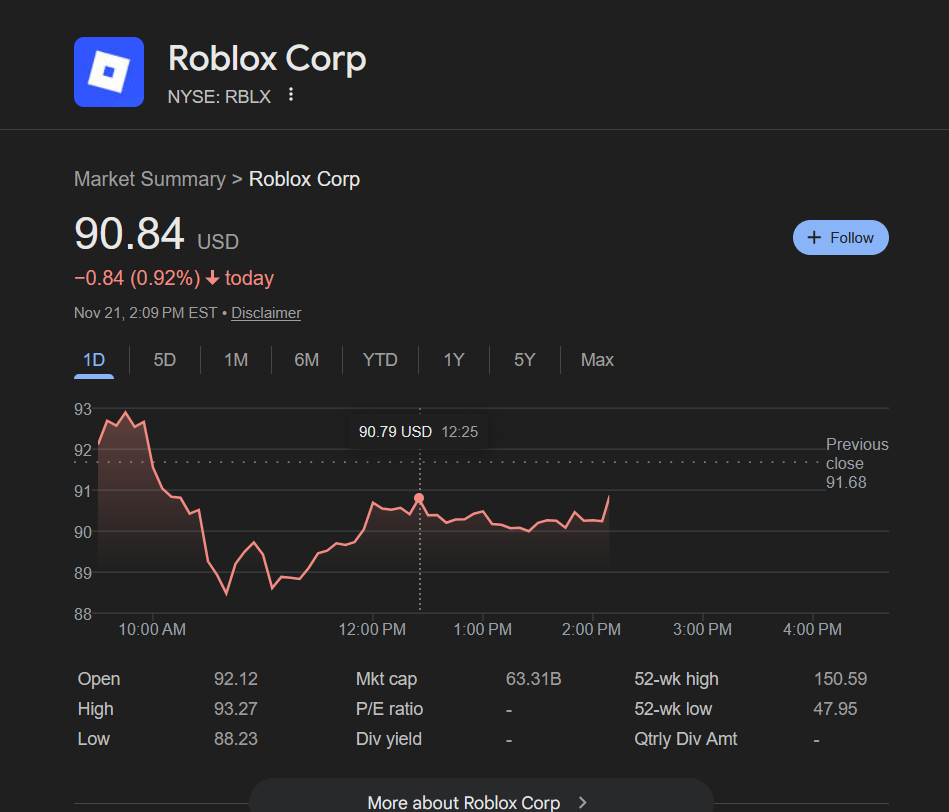Click the 12:00 PM axis label
This screenshot has width=949, height=812.
click(x=372, y=629)
